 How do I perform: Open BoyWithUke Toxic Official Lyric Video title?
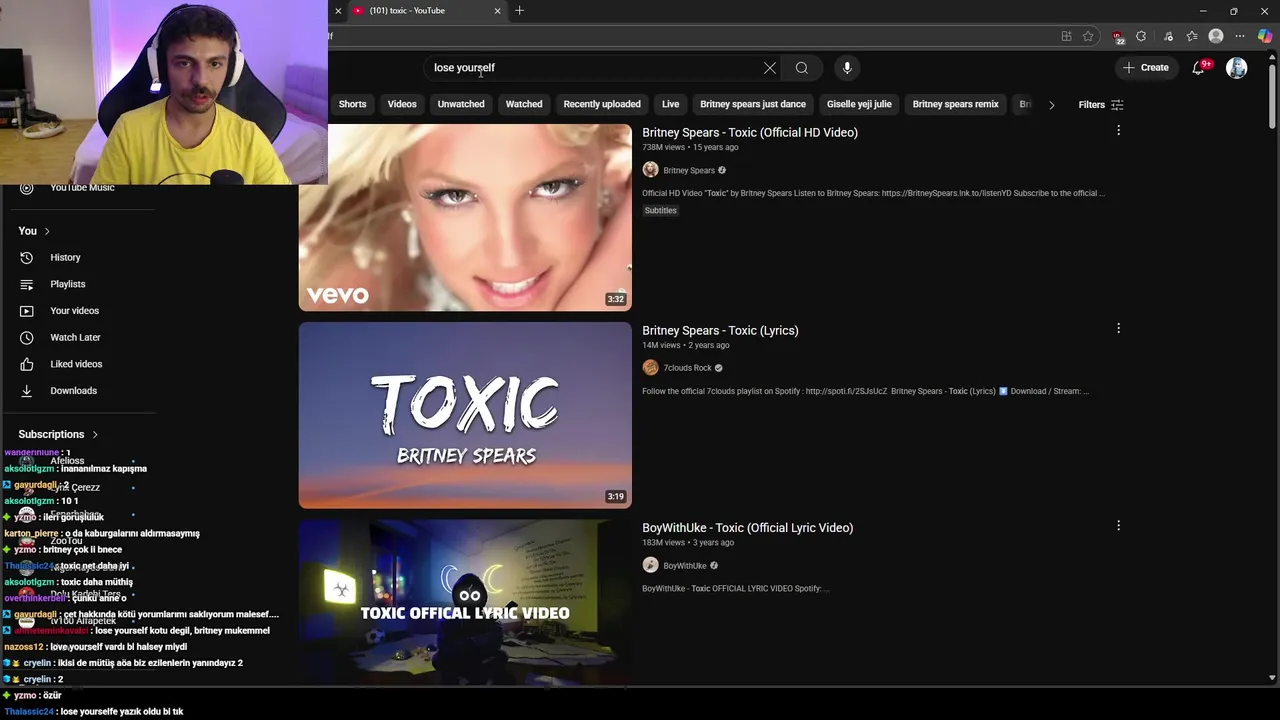click(x=747, y=528)
